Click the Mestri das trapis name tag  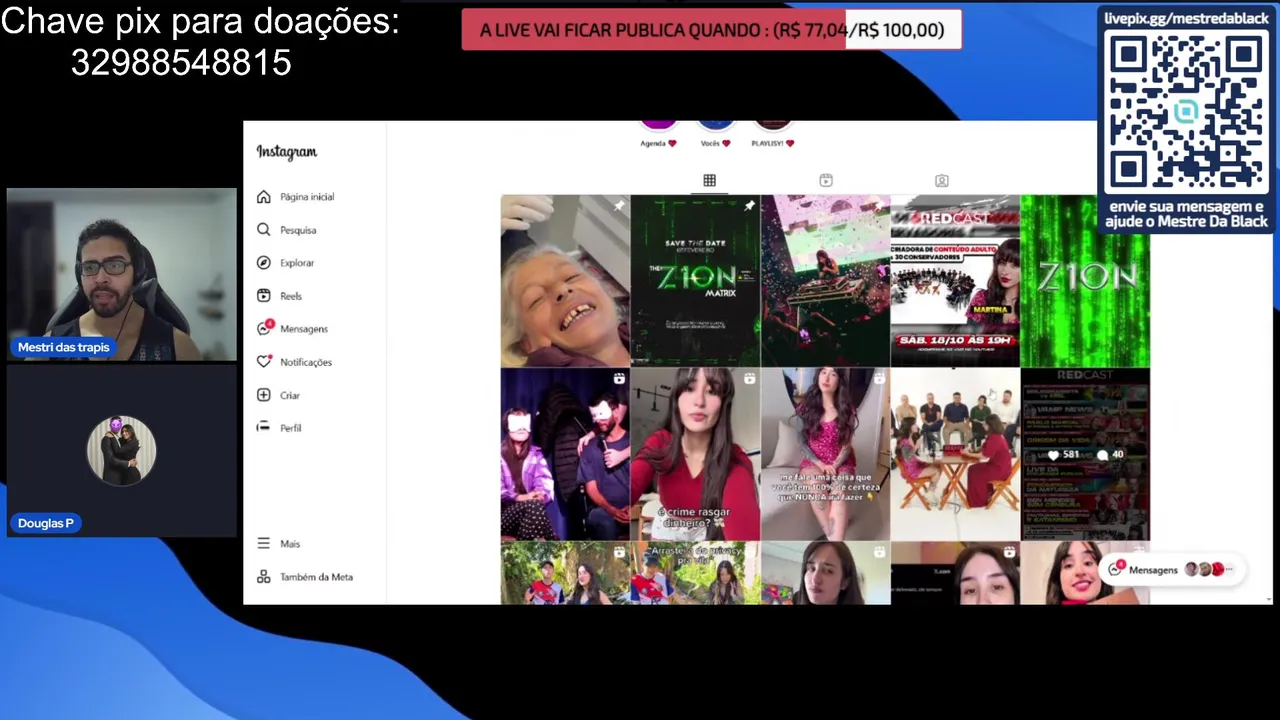(63, 347)
